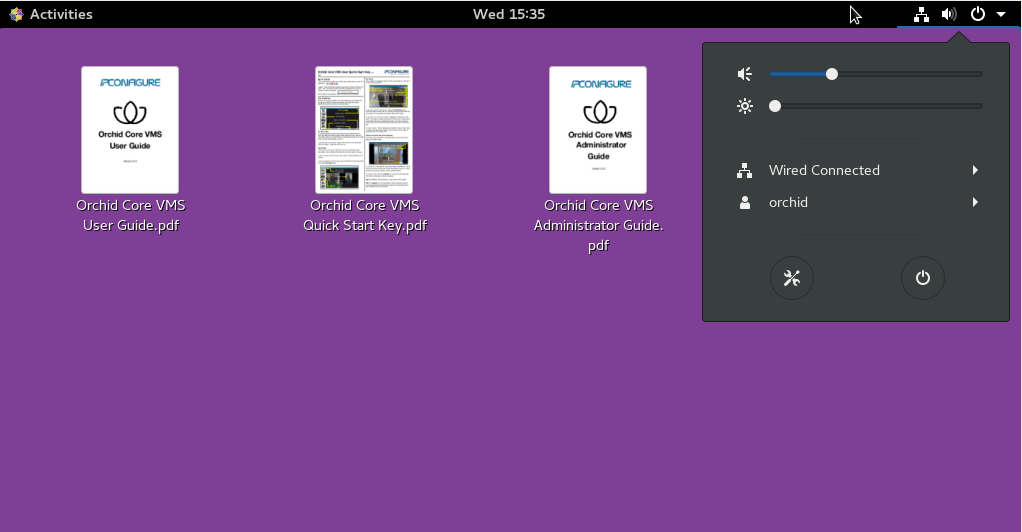The height and width of the screenshot is (532, 1022).
Task: Open the orchid user entry
Action: [x=856, y=202]
